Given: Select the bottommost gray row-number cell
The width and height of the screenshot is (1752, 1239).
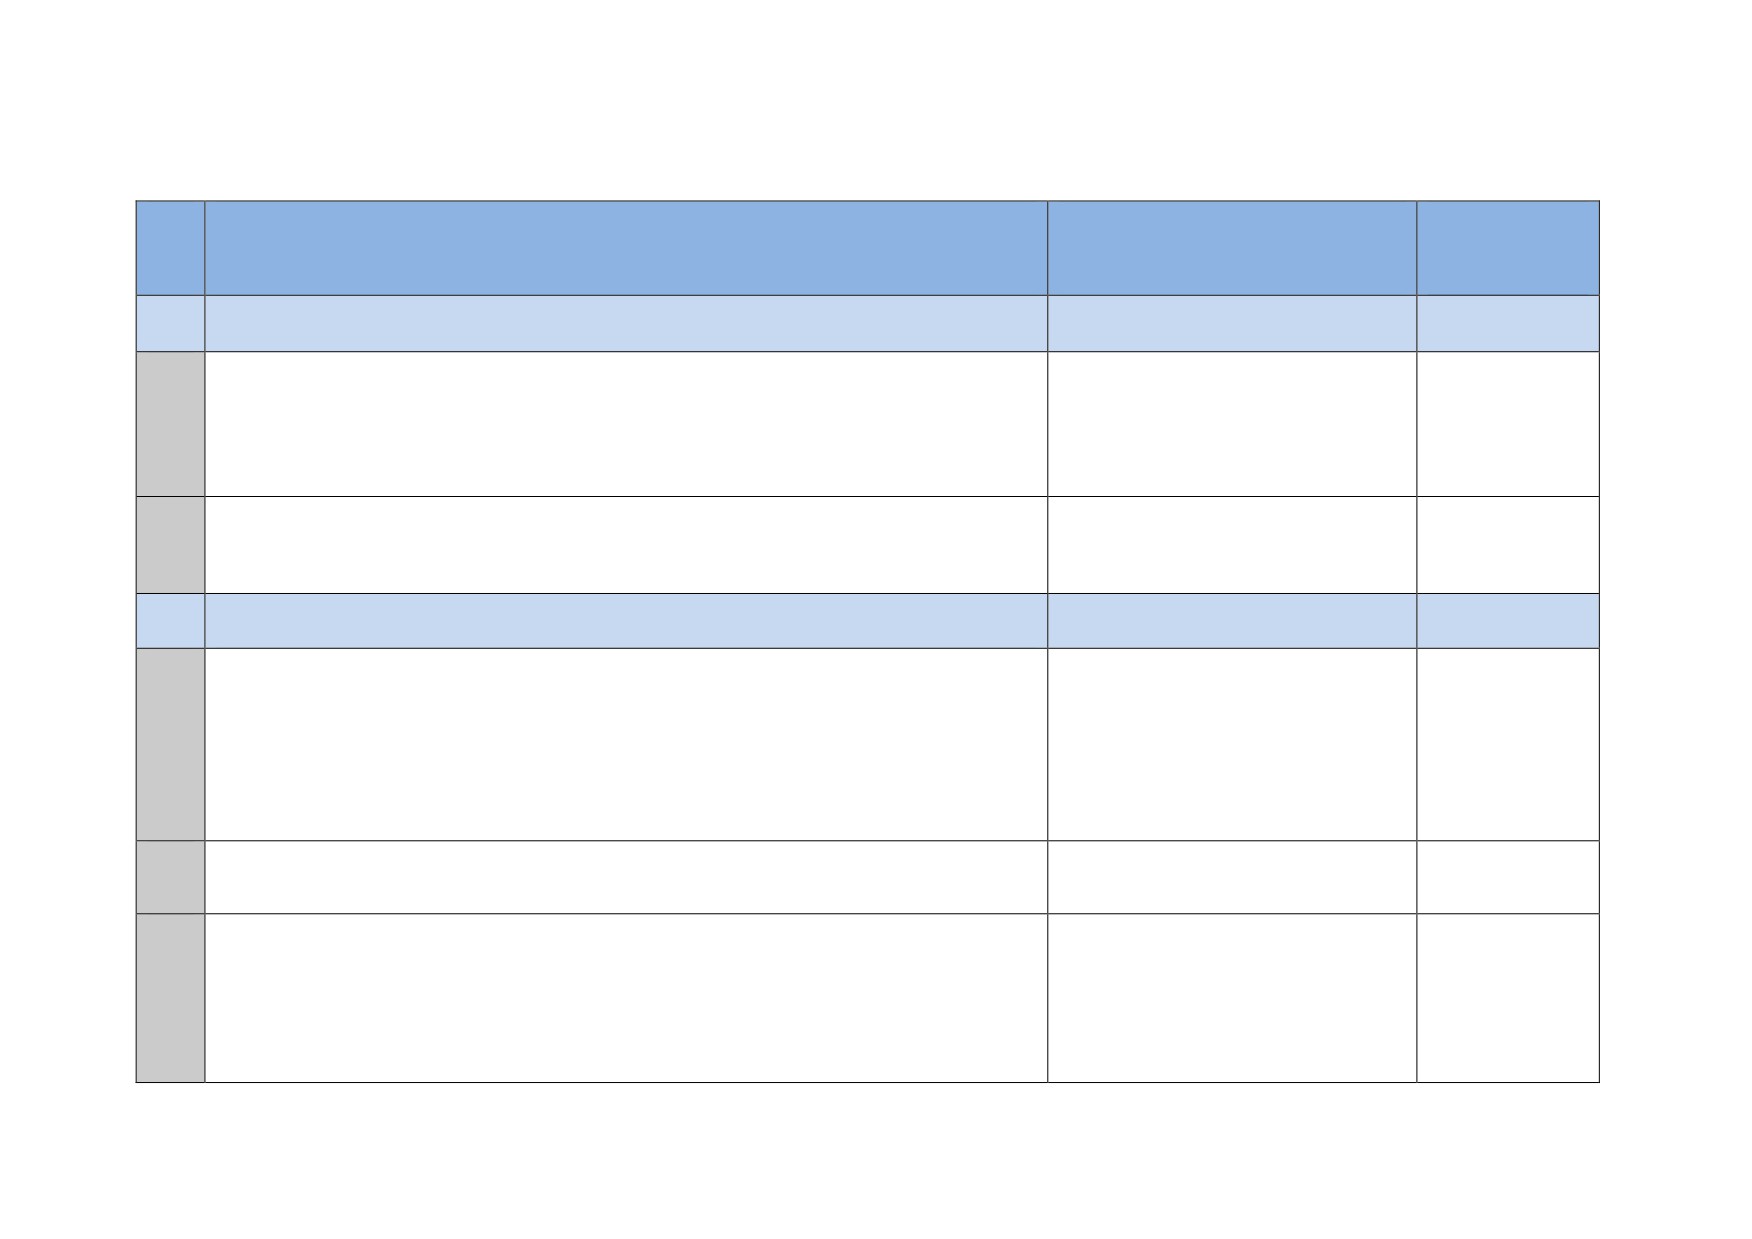Looking at the screenshot, I should click(x=170, y=998).
